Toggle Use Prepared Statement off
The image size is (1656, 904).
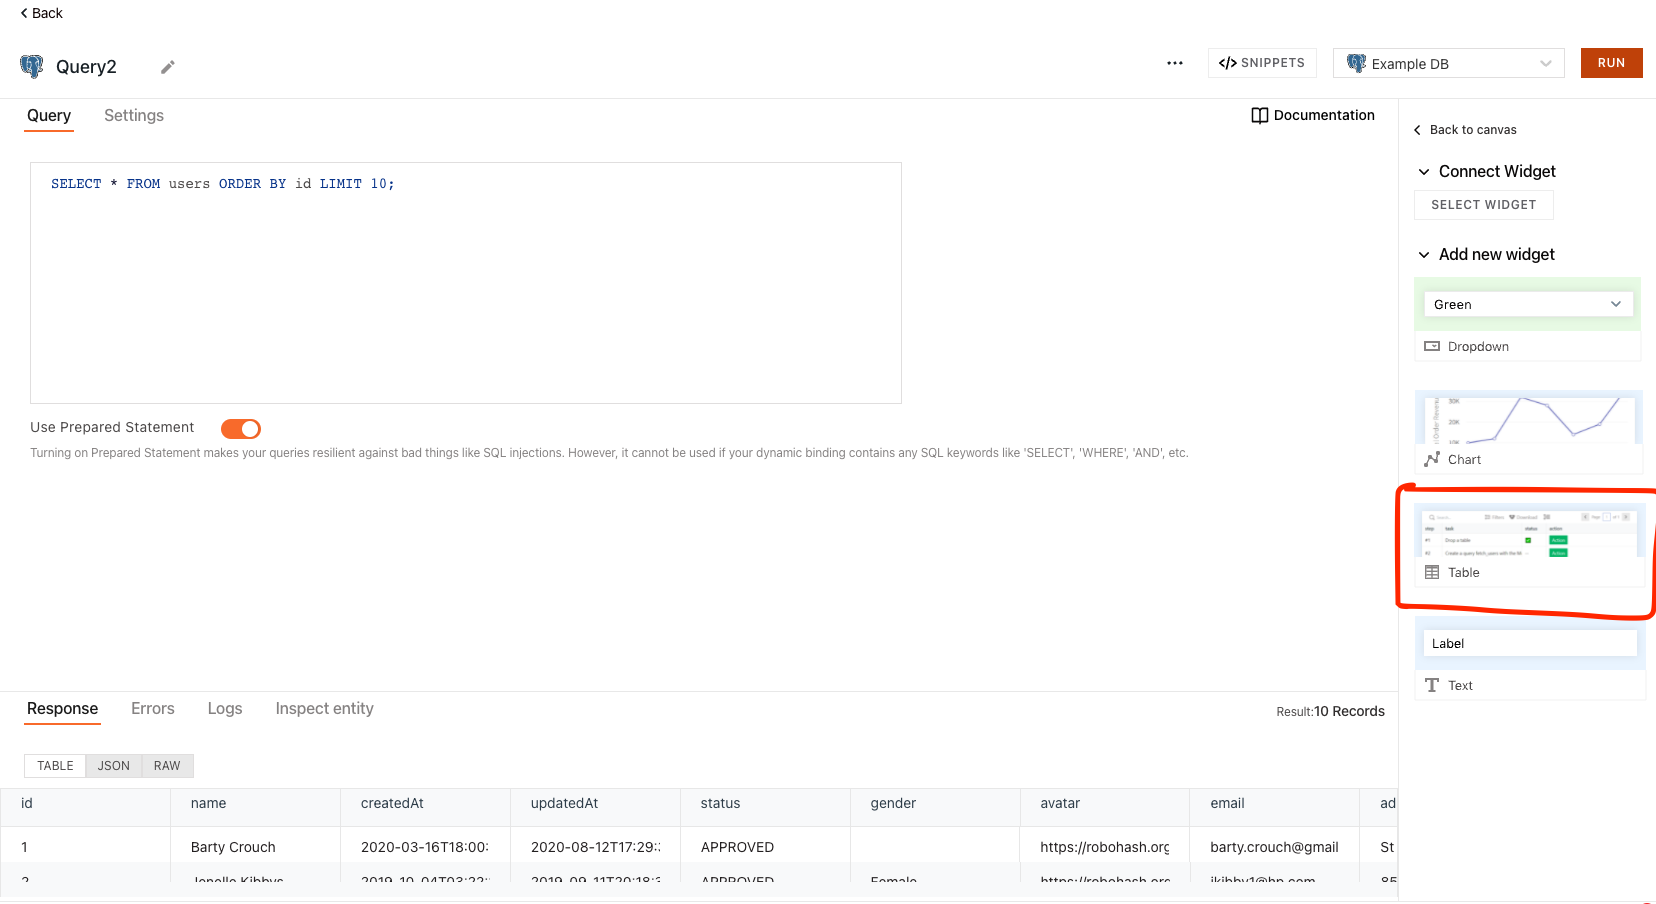tap(240, 428)
